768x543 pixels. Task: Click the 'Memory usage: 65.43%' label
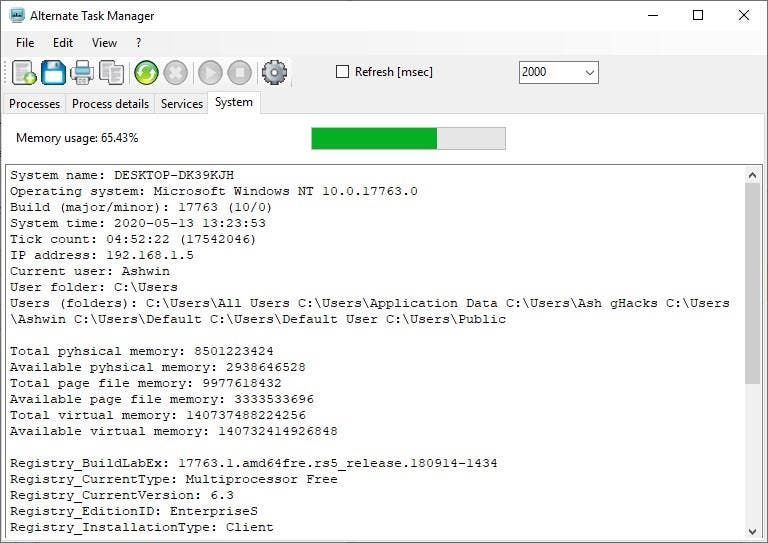tap(77, 138)
